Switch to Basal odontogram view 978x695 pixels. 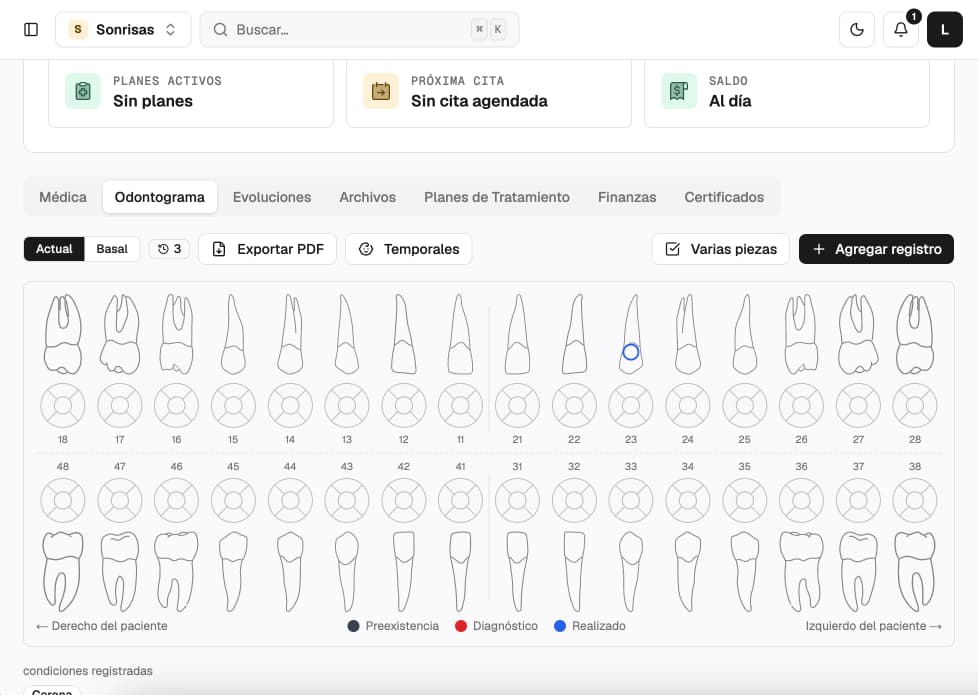pos(112,249)
